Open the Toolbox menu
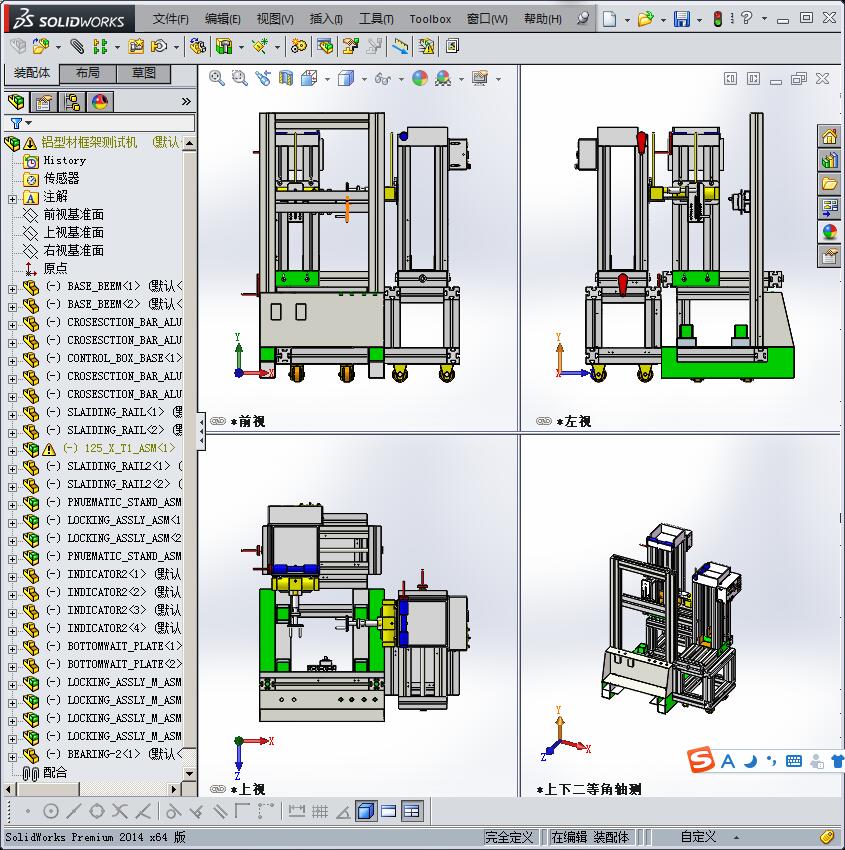Viewport: 845px width, 850px height. pyautogui.click(x=430, y=19)
